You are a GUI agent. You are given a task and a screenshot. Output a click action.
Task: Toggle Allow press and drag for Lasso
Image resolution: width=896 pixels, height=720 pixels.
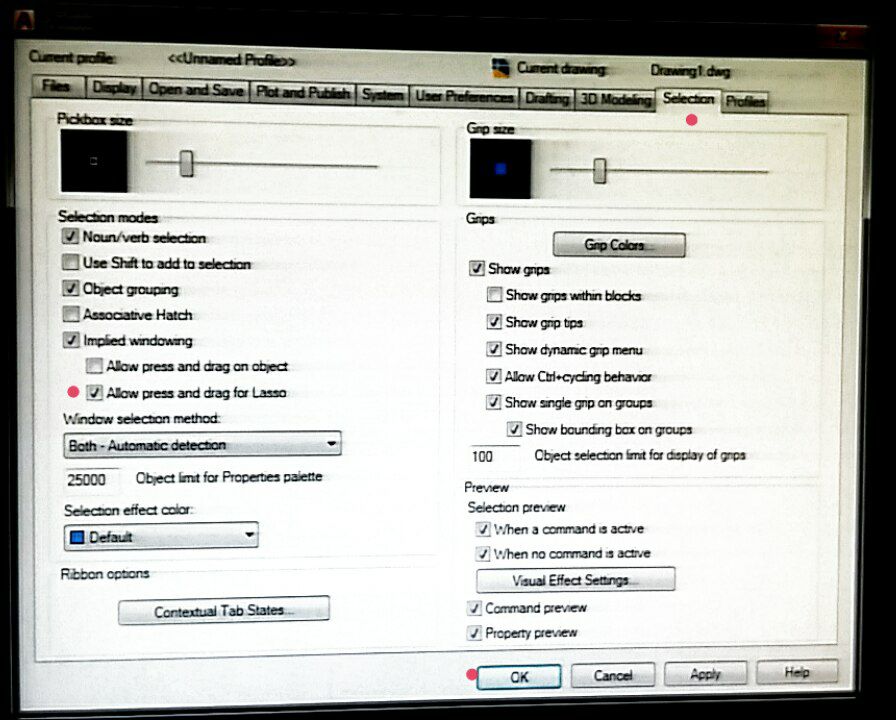(x=94, y=393)
